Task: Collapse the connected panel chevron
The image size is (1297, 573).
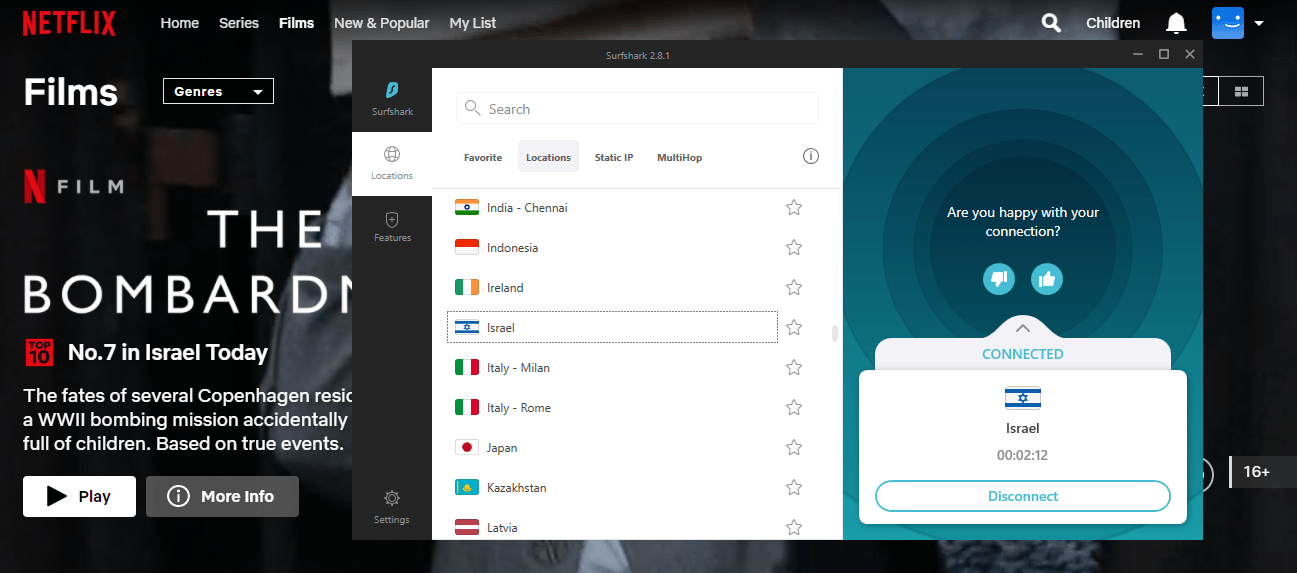Action: pos(1022,328)
